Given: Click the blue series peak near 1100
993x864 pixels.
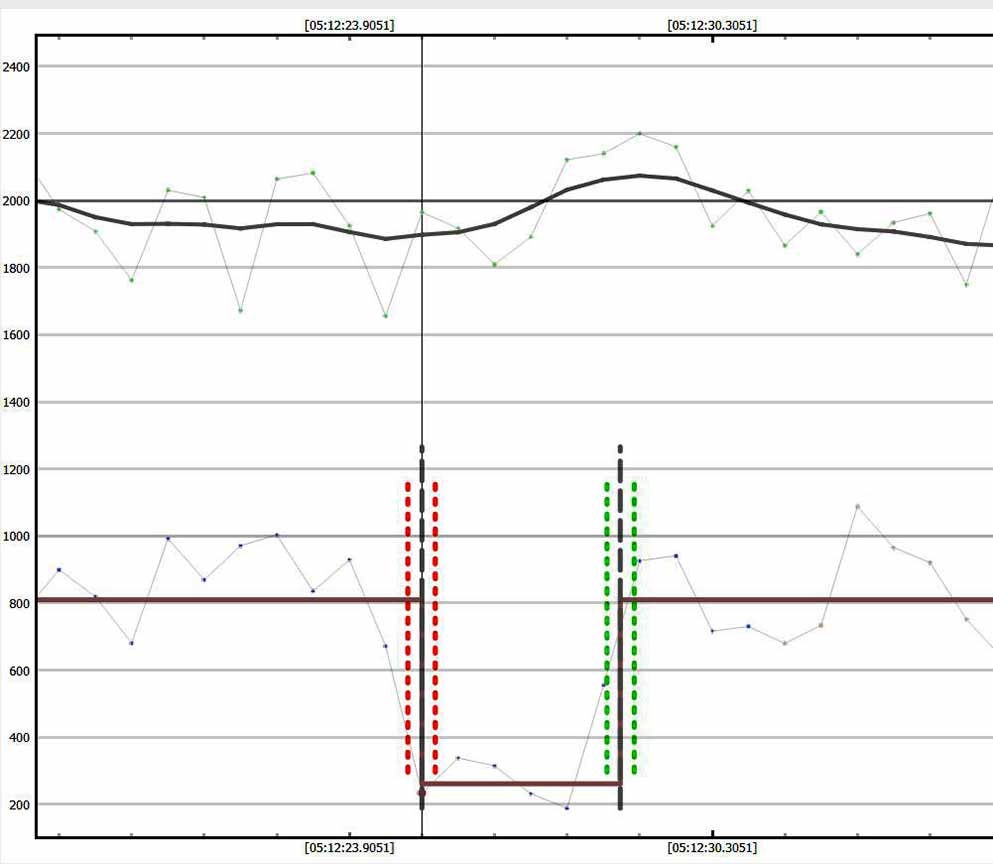Looking at the screenshot, I should [857, 506].
